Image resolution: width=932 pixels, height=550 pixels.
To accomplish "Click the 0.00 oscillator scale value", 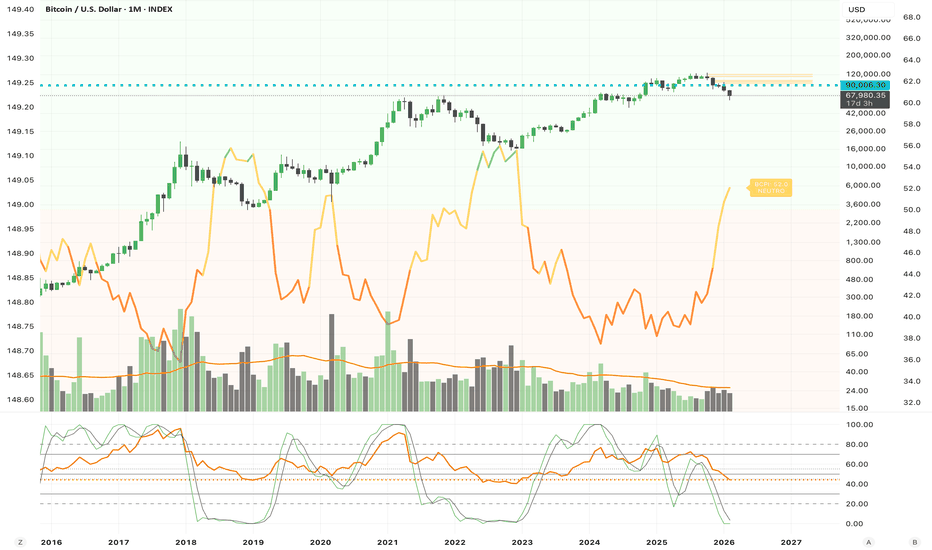I will point(855,524).
